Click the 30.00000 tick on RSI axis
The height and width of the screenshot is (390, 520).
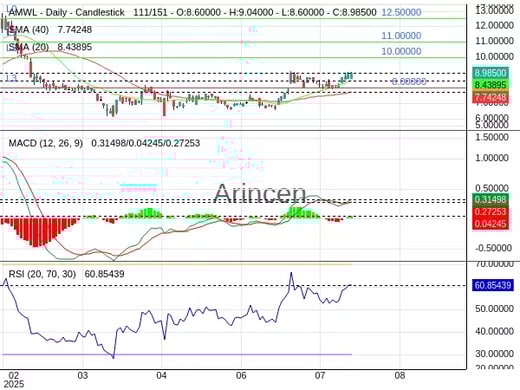click(x=494, y=354)
